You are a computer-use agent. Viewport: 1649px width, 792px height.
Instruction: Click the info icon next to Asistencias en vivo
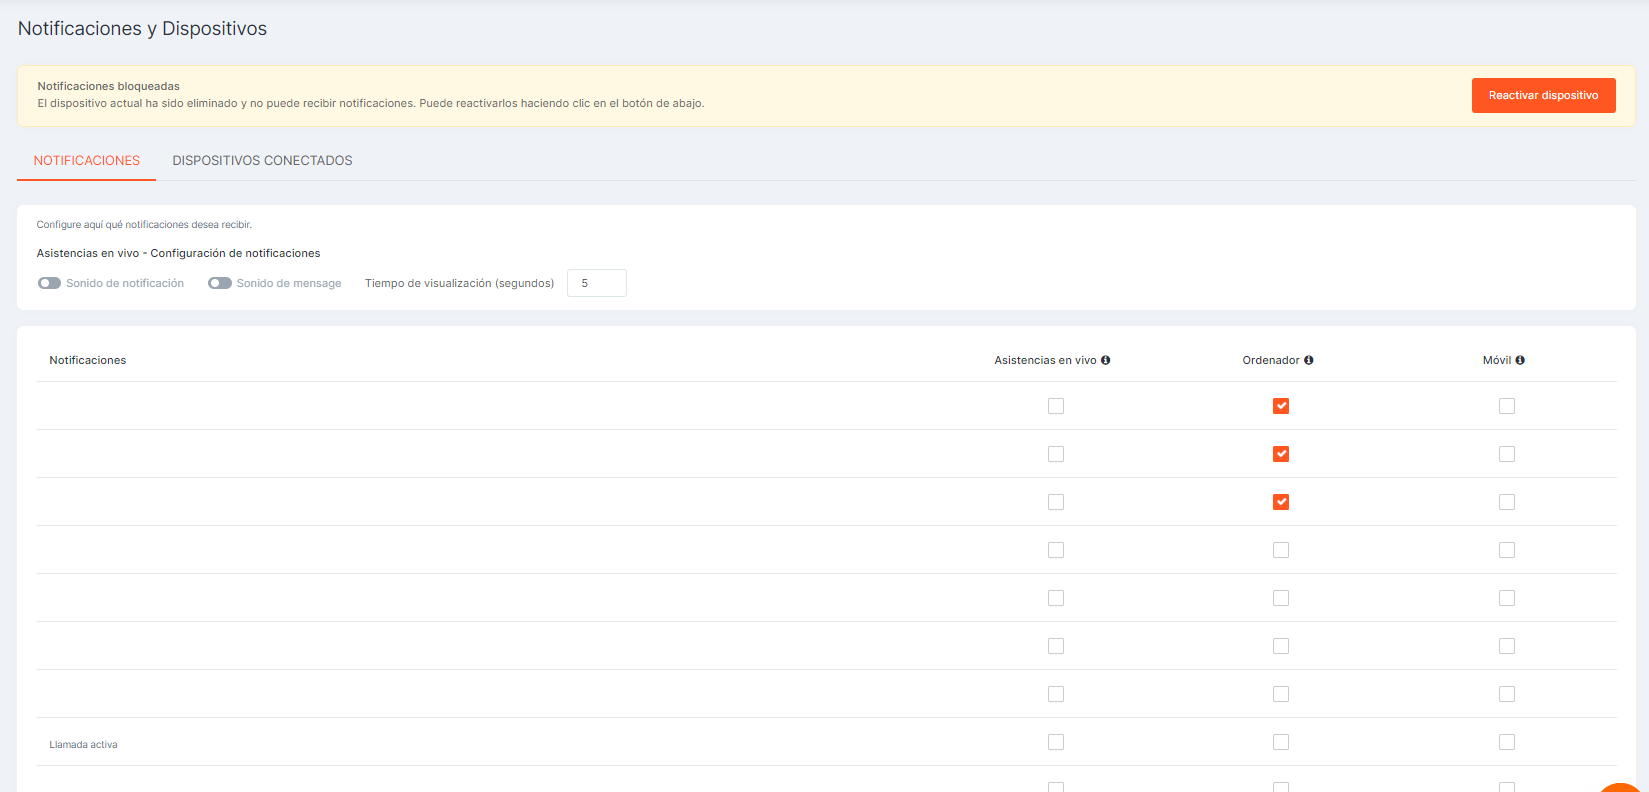click(x=1105, y=360)
